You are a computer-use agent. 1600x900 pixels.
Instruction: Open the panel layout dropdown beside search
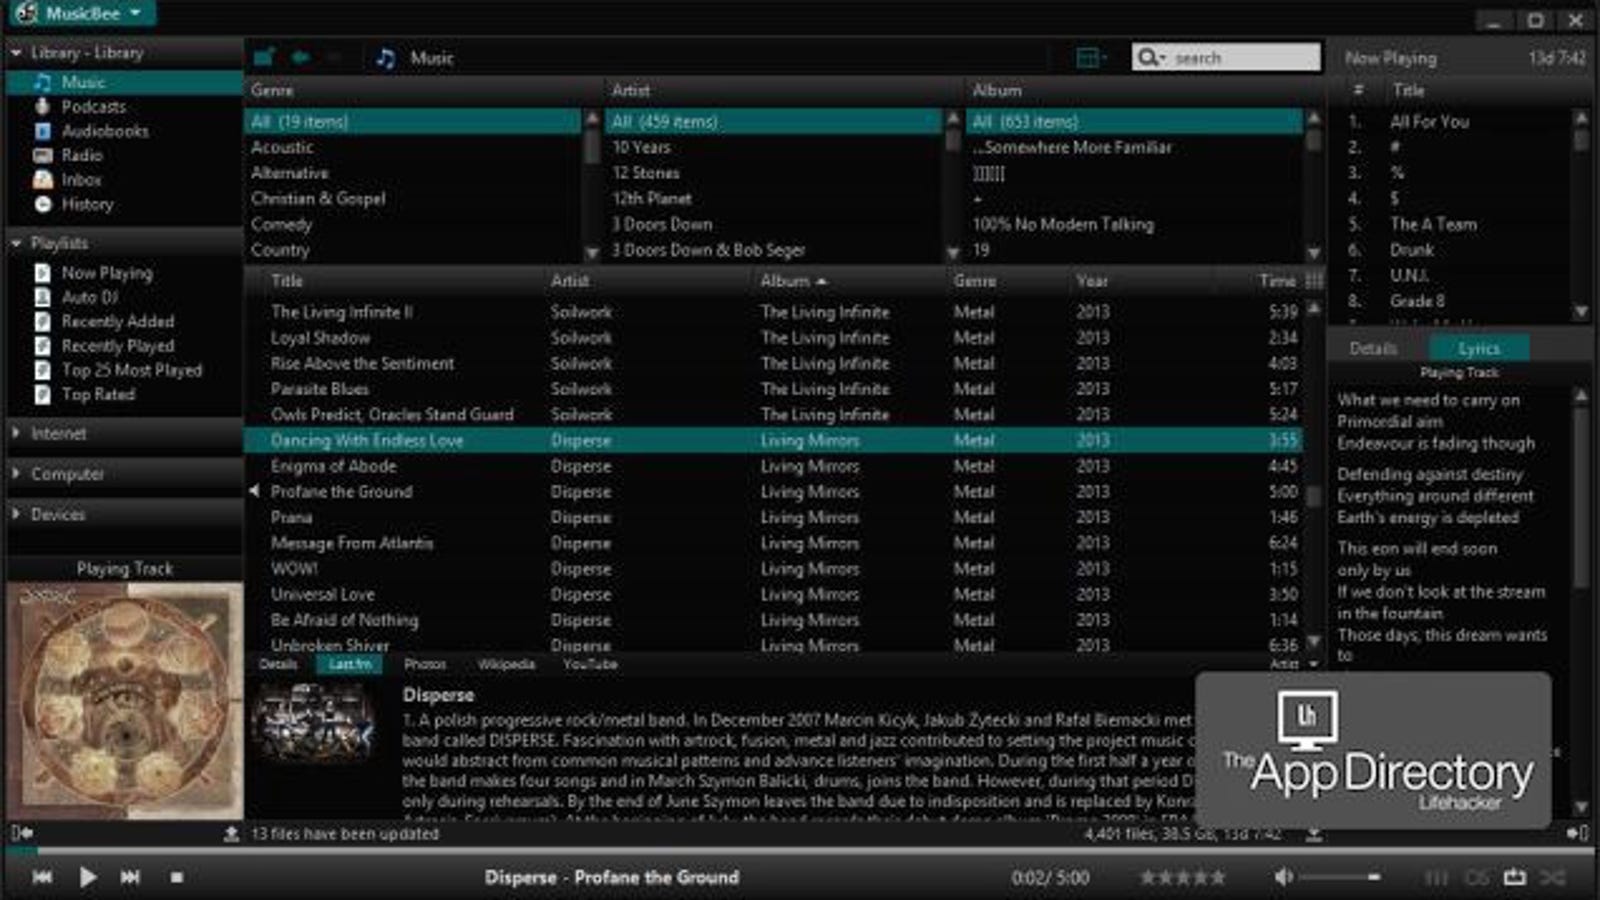pos(1090,58)
